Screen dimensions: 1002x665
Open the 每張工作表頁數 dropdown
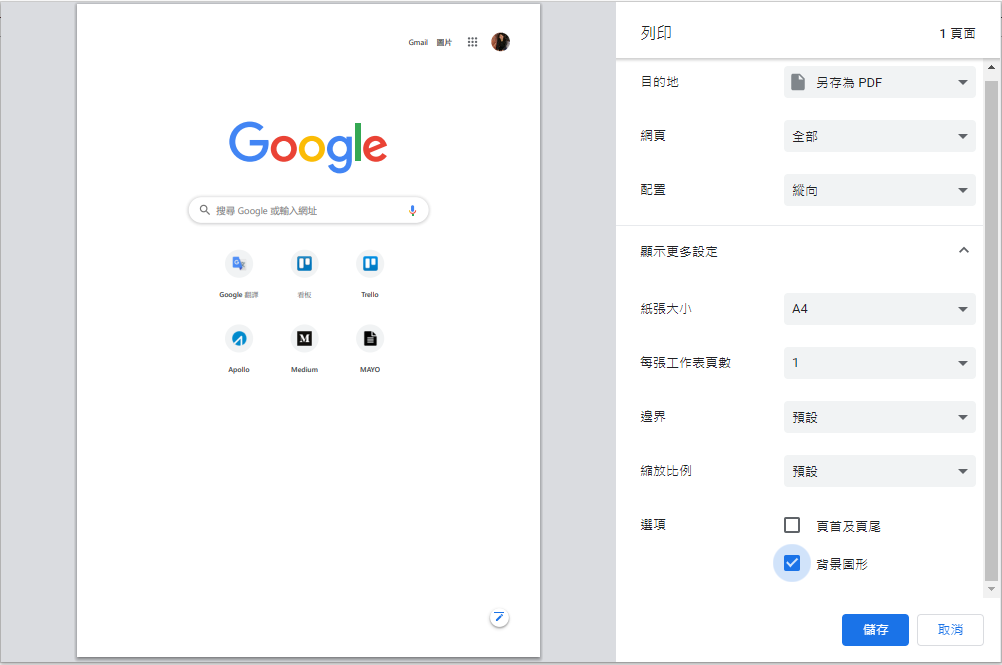(879, 363)
